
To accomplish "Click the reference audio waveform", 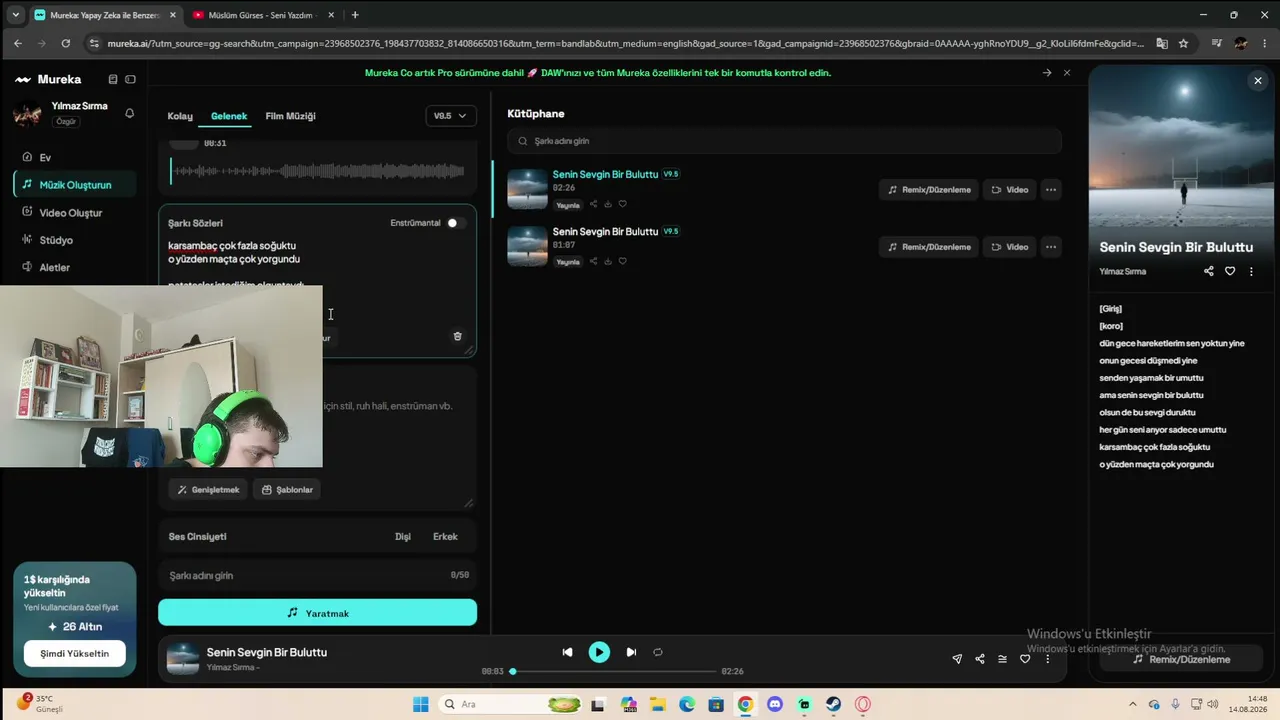I will pyautogui.click(x=318, y=171).
